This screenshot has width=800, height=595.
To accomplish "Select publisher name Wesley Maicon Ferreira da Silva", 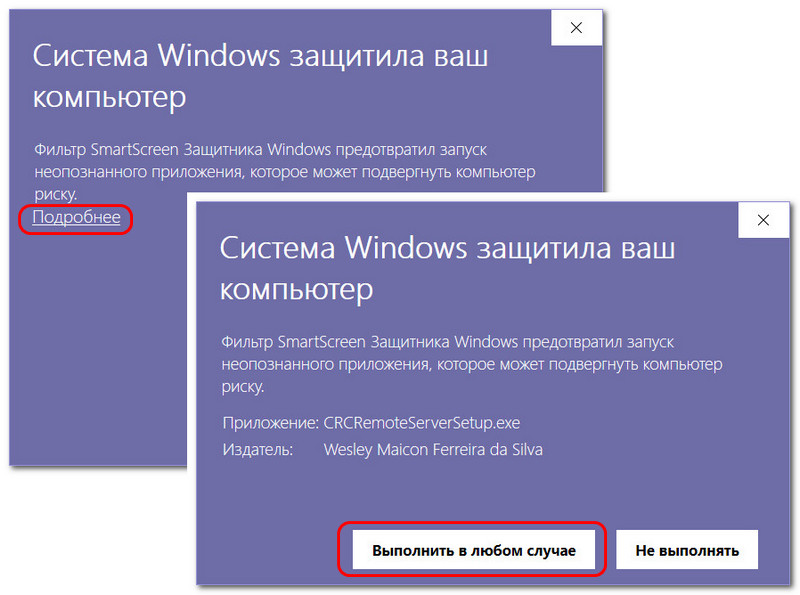I will coord(433,450).
